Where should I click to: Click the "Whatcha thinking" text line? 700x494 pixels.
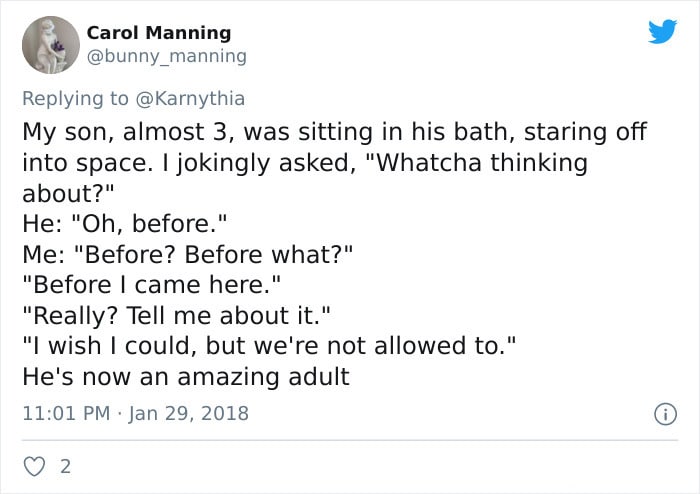point(305,163)
